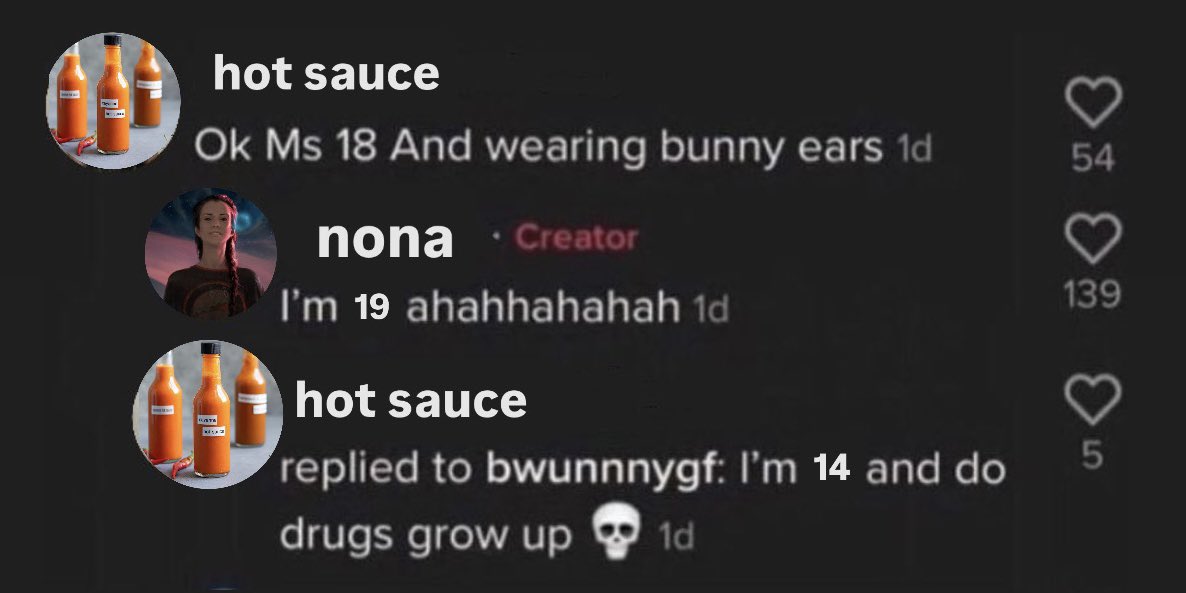Select the 'I'm 19 ahahhahahah' reply text

(480, 307)
